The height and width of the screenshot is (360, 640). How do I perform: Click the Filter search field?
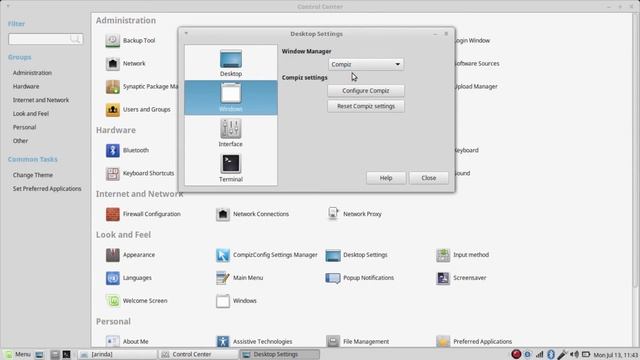pos(45,39)
